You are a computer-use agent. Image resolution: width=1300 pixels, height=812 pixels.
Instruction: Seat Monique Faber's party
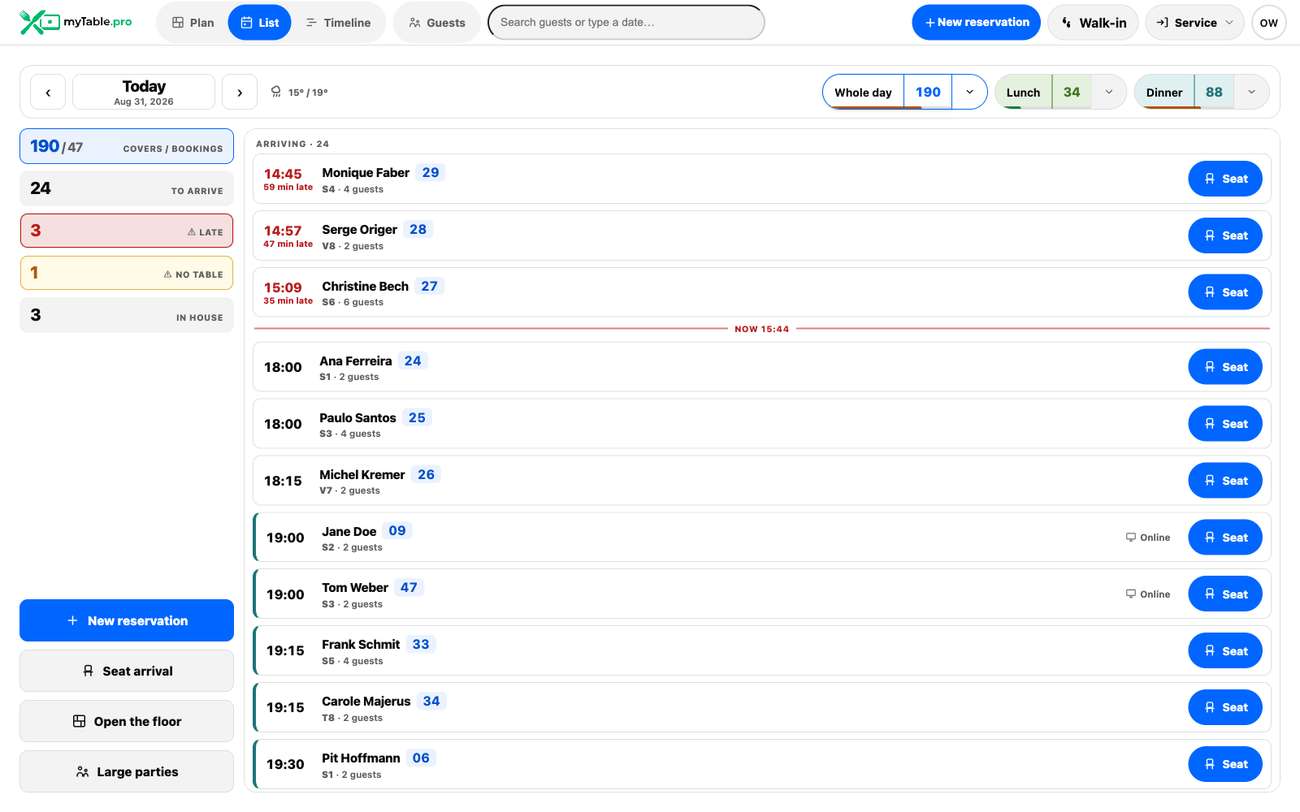1225,179
